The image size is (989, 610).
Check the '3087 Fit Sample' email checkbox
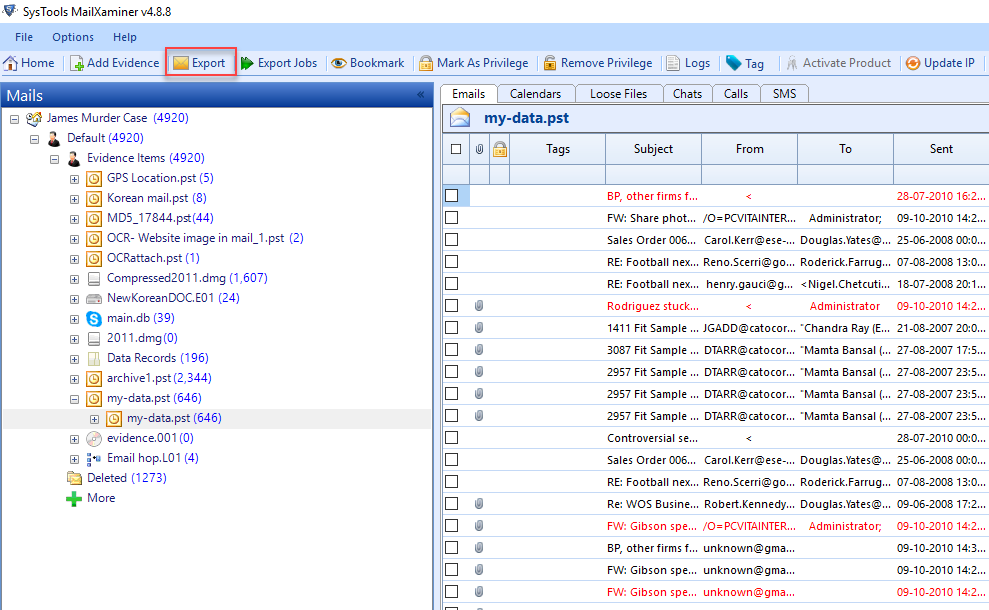pos(452,349)
